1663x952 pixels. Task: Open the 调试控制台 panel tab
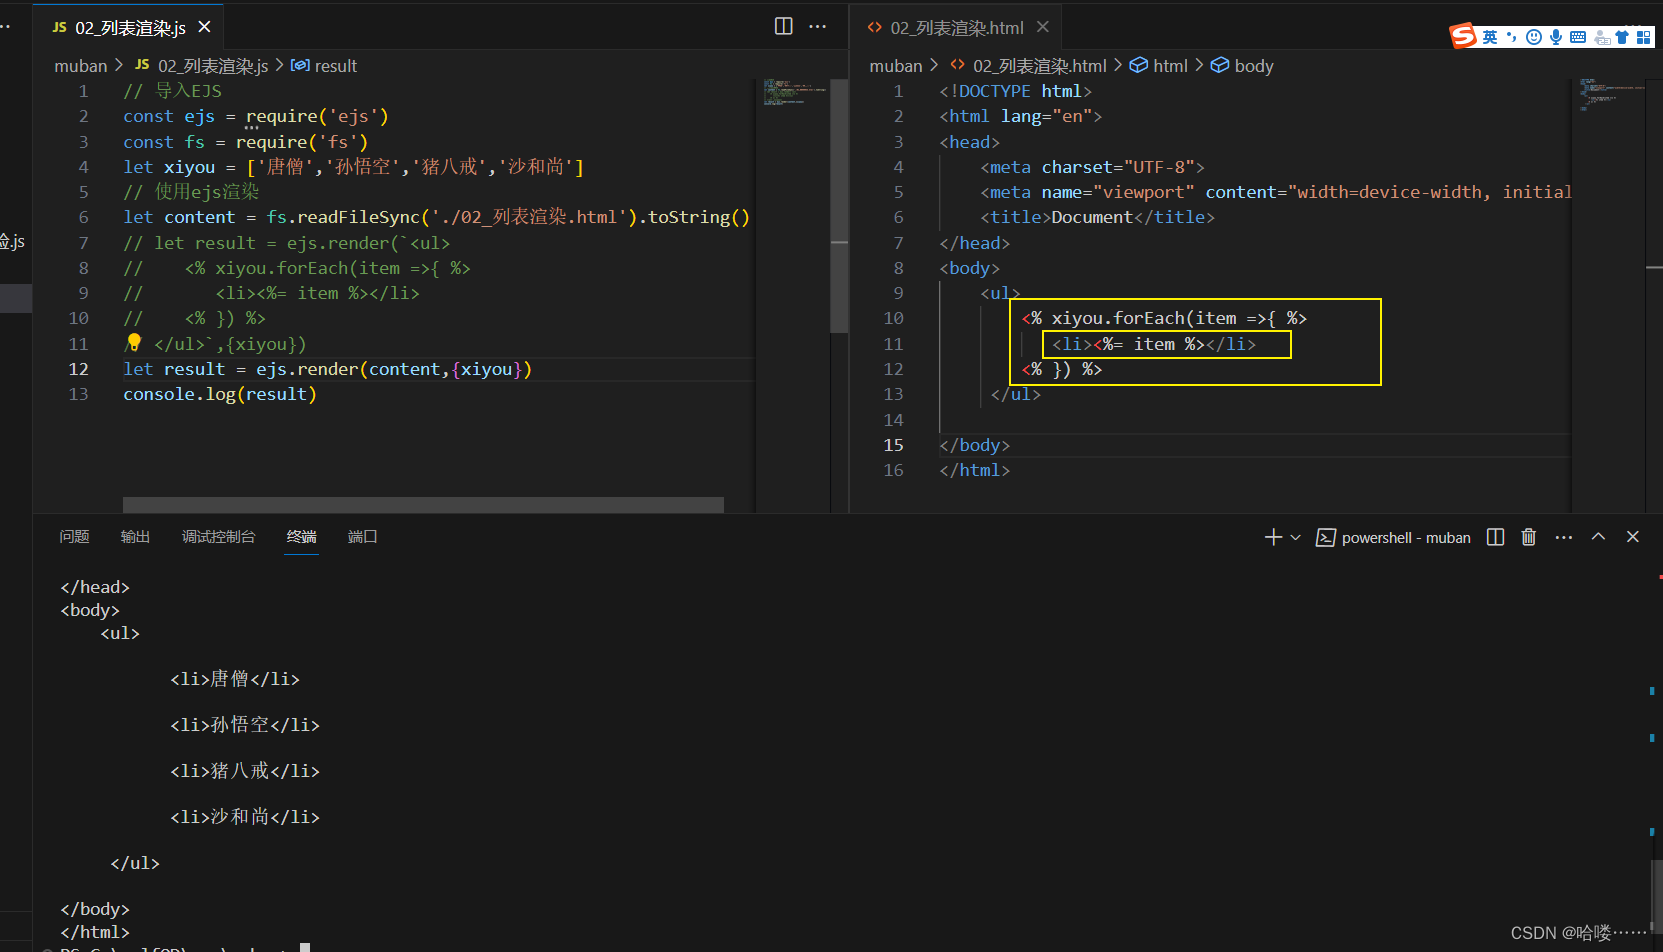(x=218, y=537)
